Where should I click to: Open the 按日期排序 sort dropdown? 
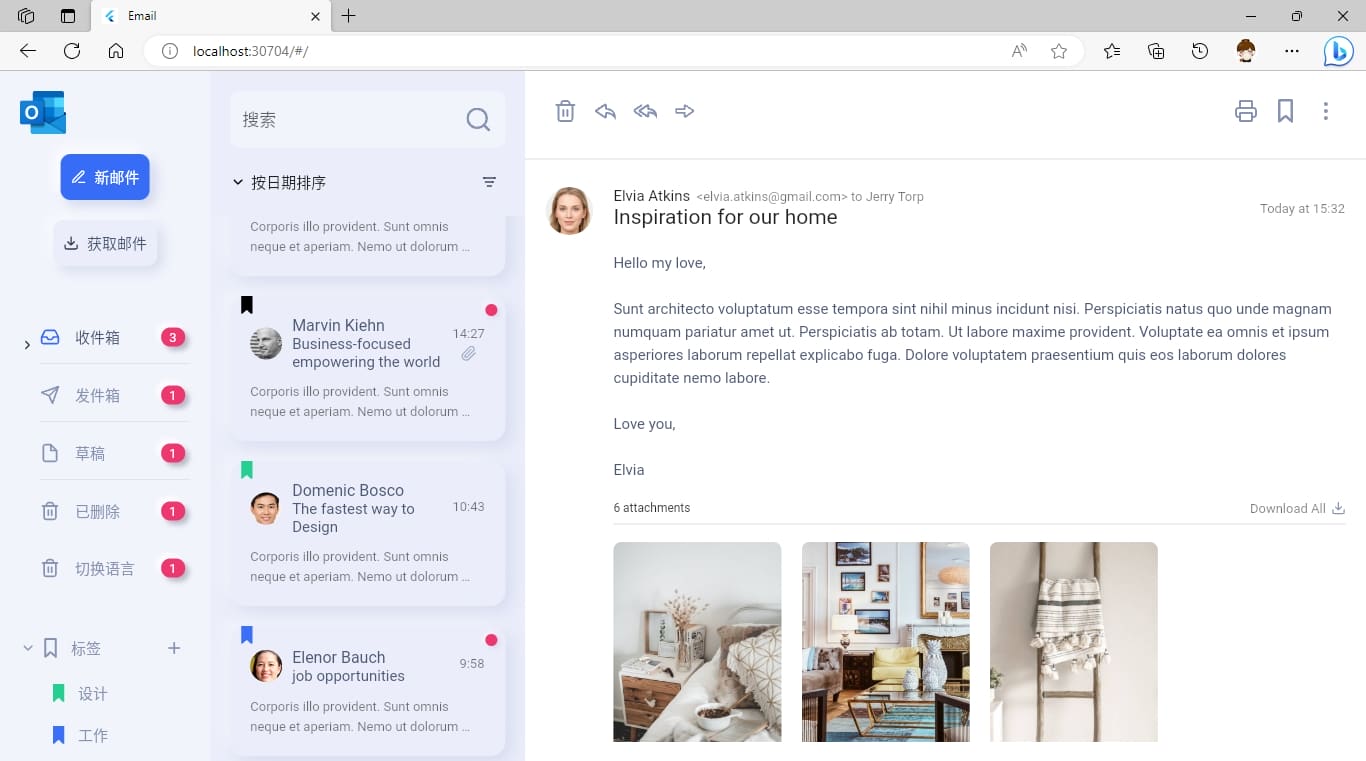click(x=279, y=182)
